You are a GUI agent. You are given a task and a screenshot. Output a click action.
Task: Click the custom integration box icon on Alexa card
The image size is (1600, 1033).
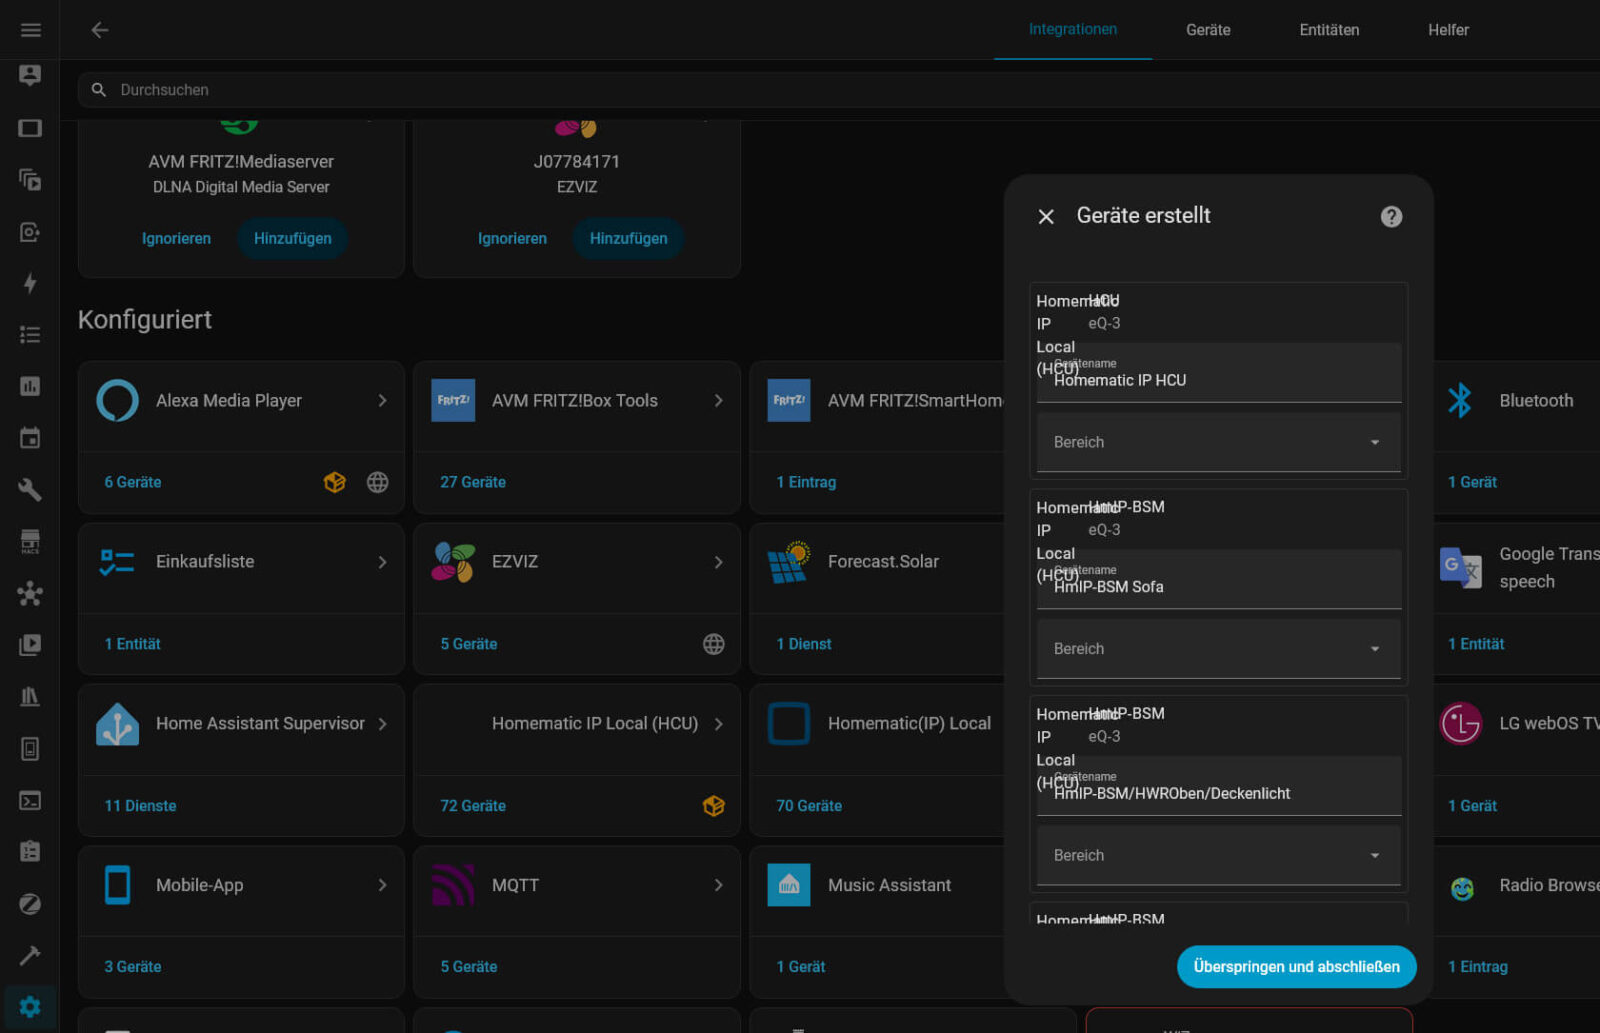pos(334,482)
